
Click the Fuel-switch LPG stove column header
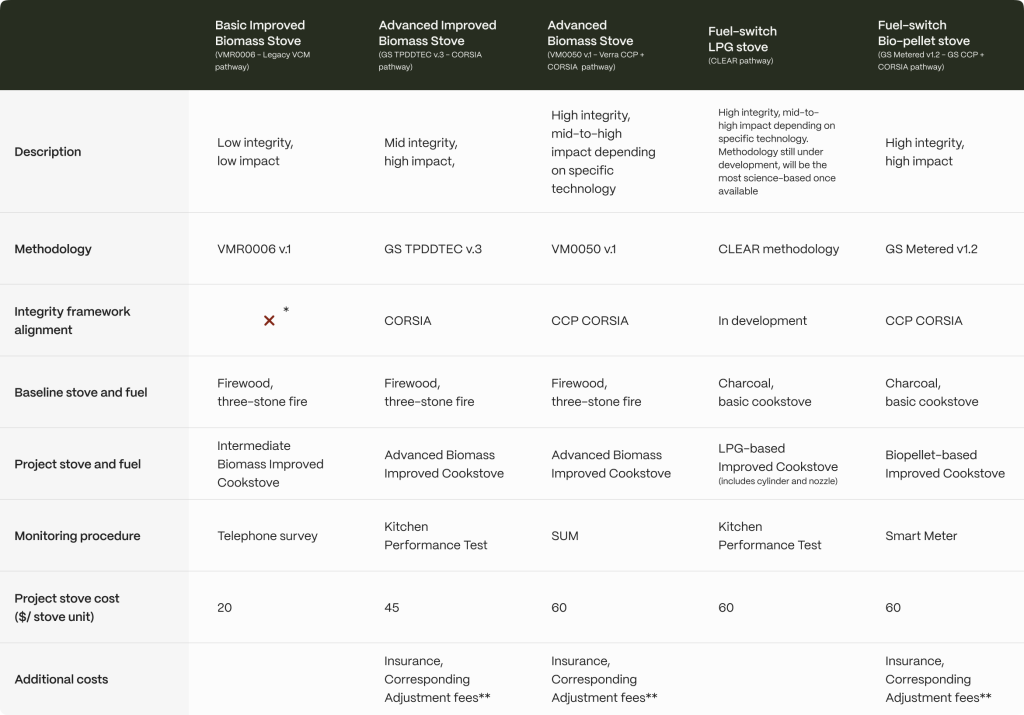click(742, 45)
